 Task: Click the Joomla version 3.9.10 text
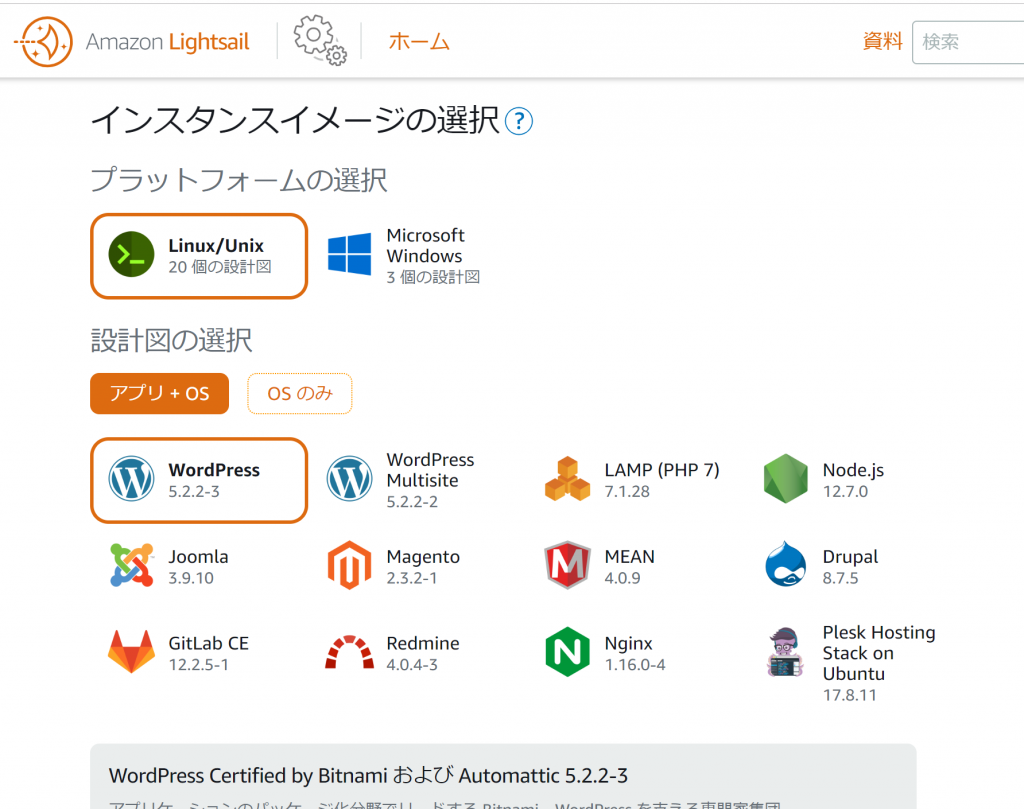191,579
